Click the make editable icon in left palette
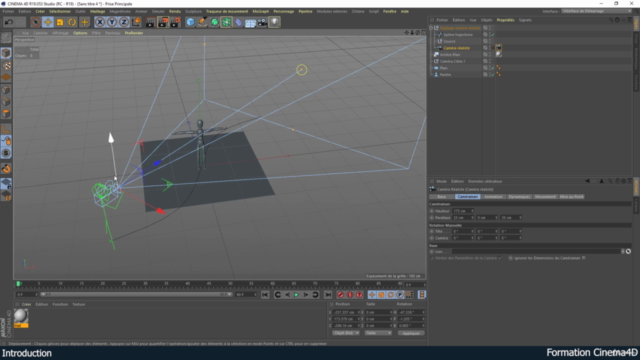The height and width of the screenshot is (360, 640). click(6, 38)
